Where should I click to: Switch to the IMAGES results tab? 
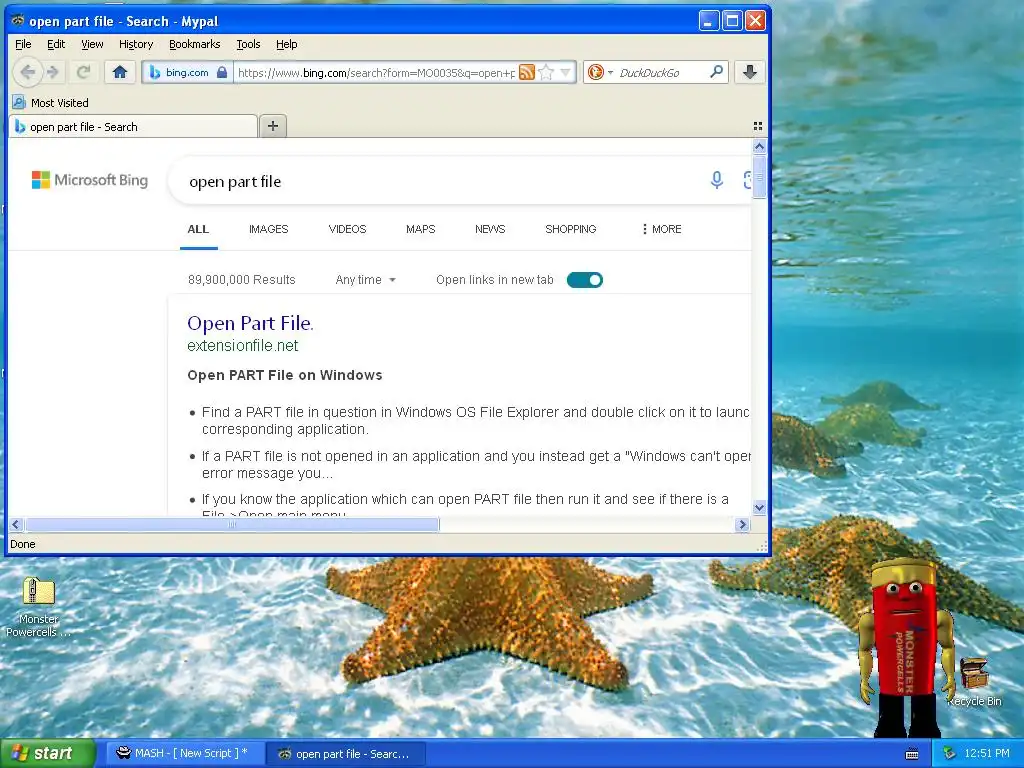tap(268, 229)
